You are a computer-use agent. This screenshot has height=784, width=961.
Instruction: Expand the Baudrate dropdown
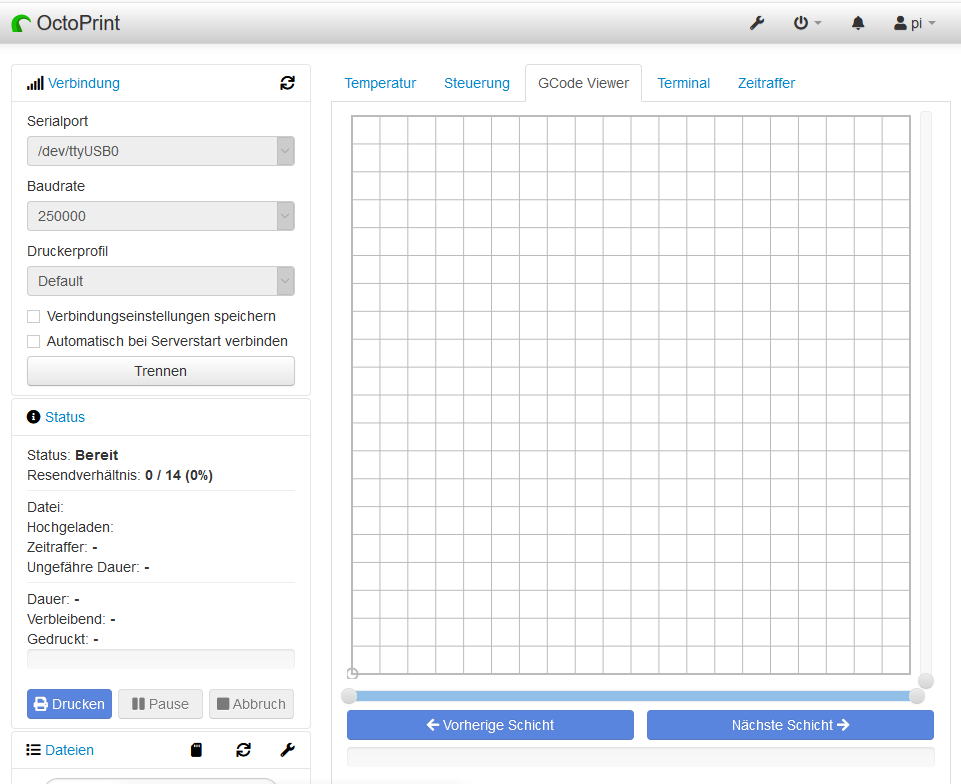point(161,216)
